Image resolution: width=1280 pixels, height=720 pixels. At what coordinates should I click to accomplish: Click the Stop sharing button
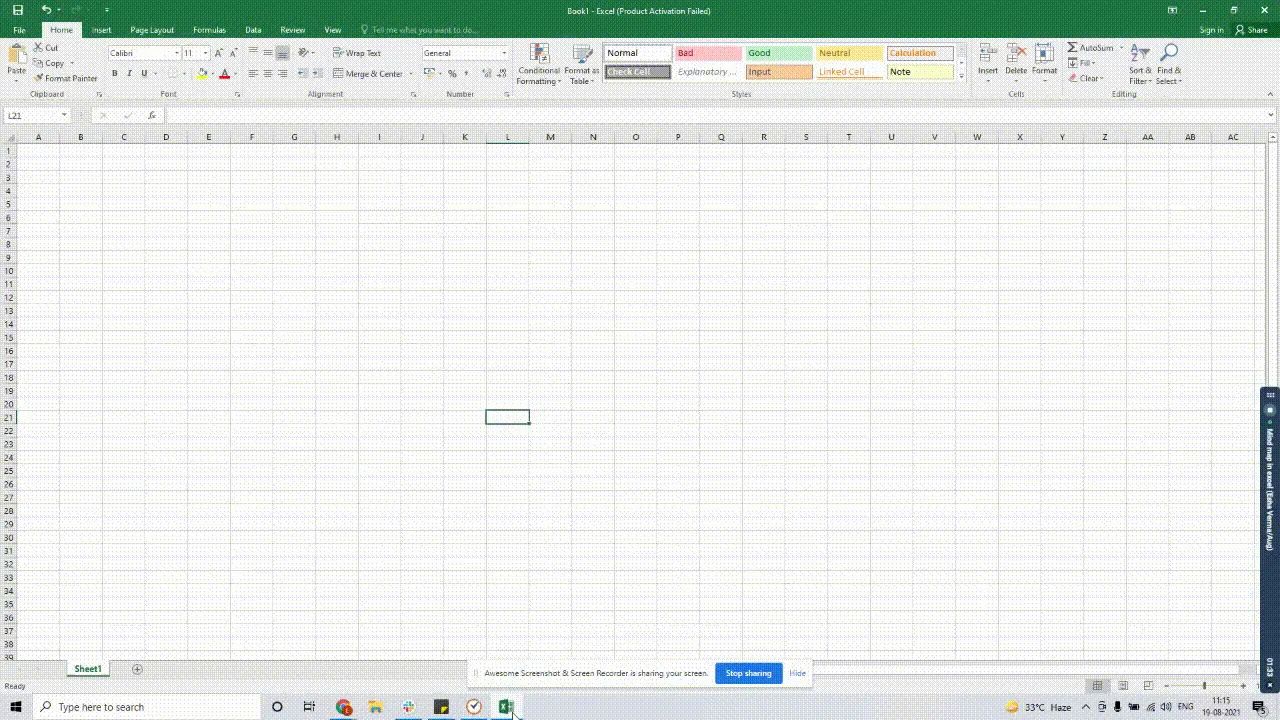coord(748,673)
